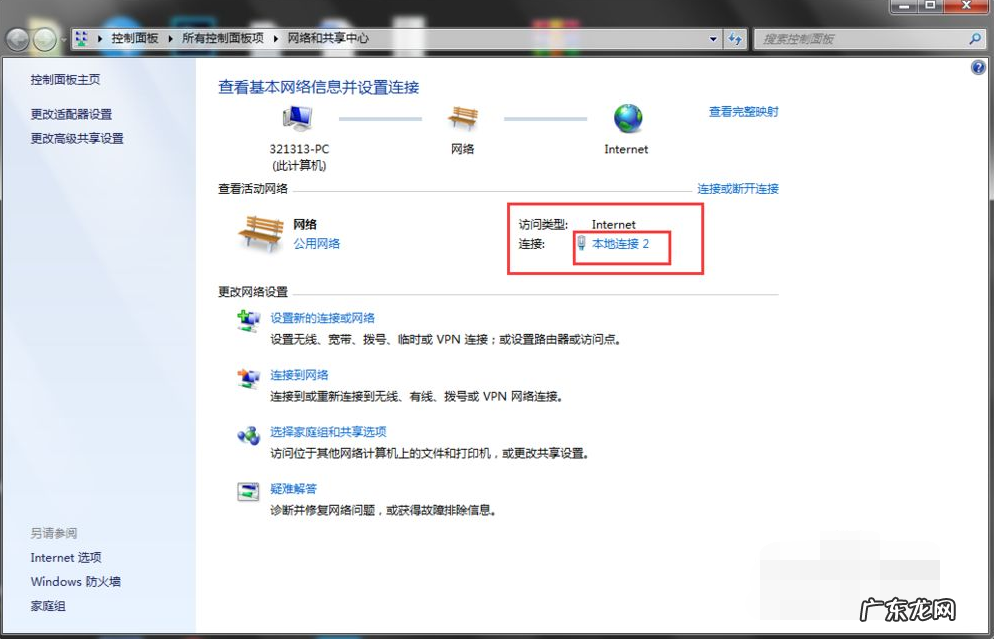
Task: Navigate to 控制面板 in the breadcrumb bar
Action: tap(133, 39)
